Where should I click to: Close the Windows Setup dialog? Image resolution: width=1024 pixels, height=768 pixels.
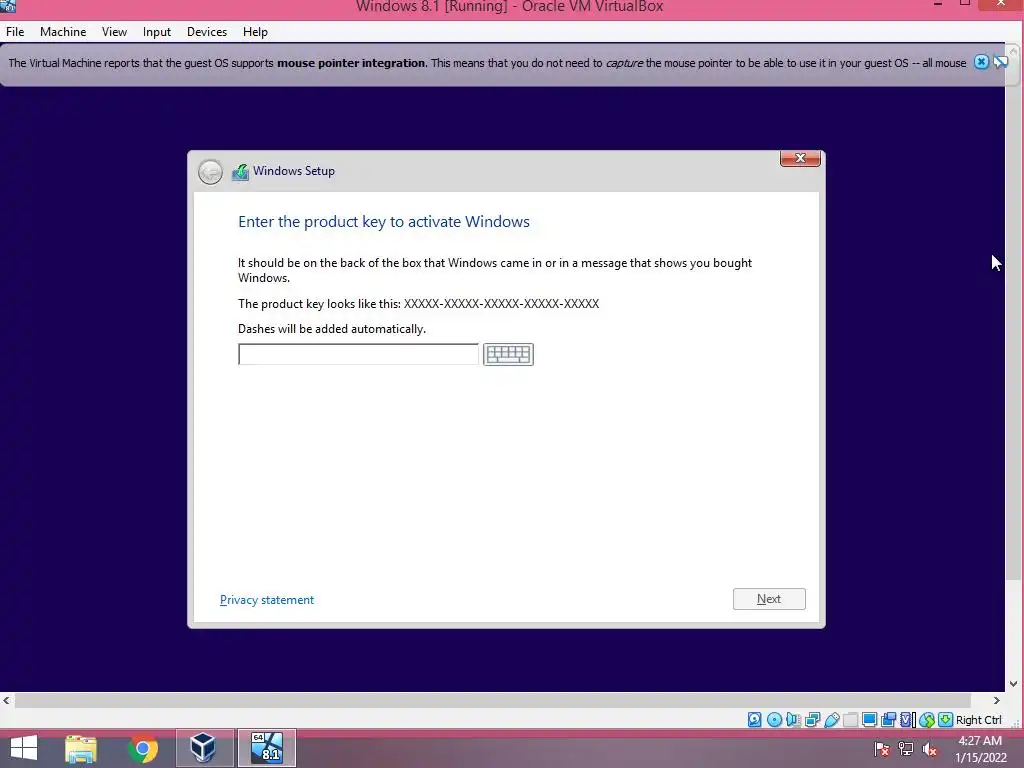click(x=800, y=158)
